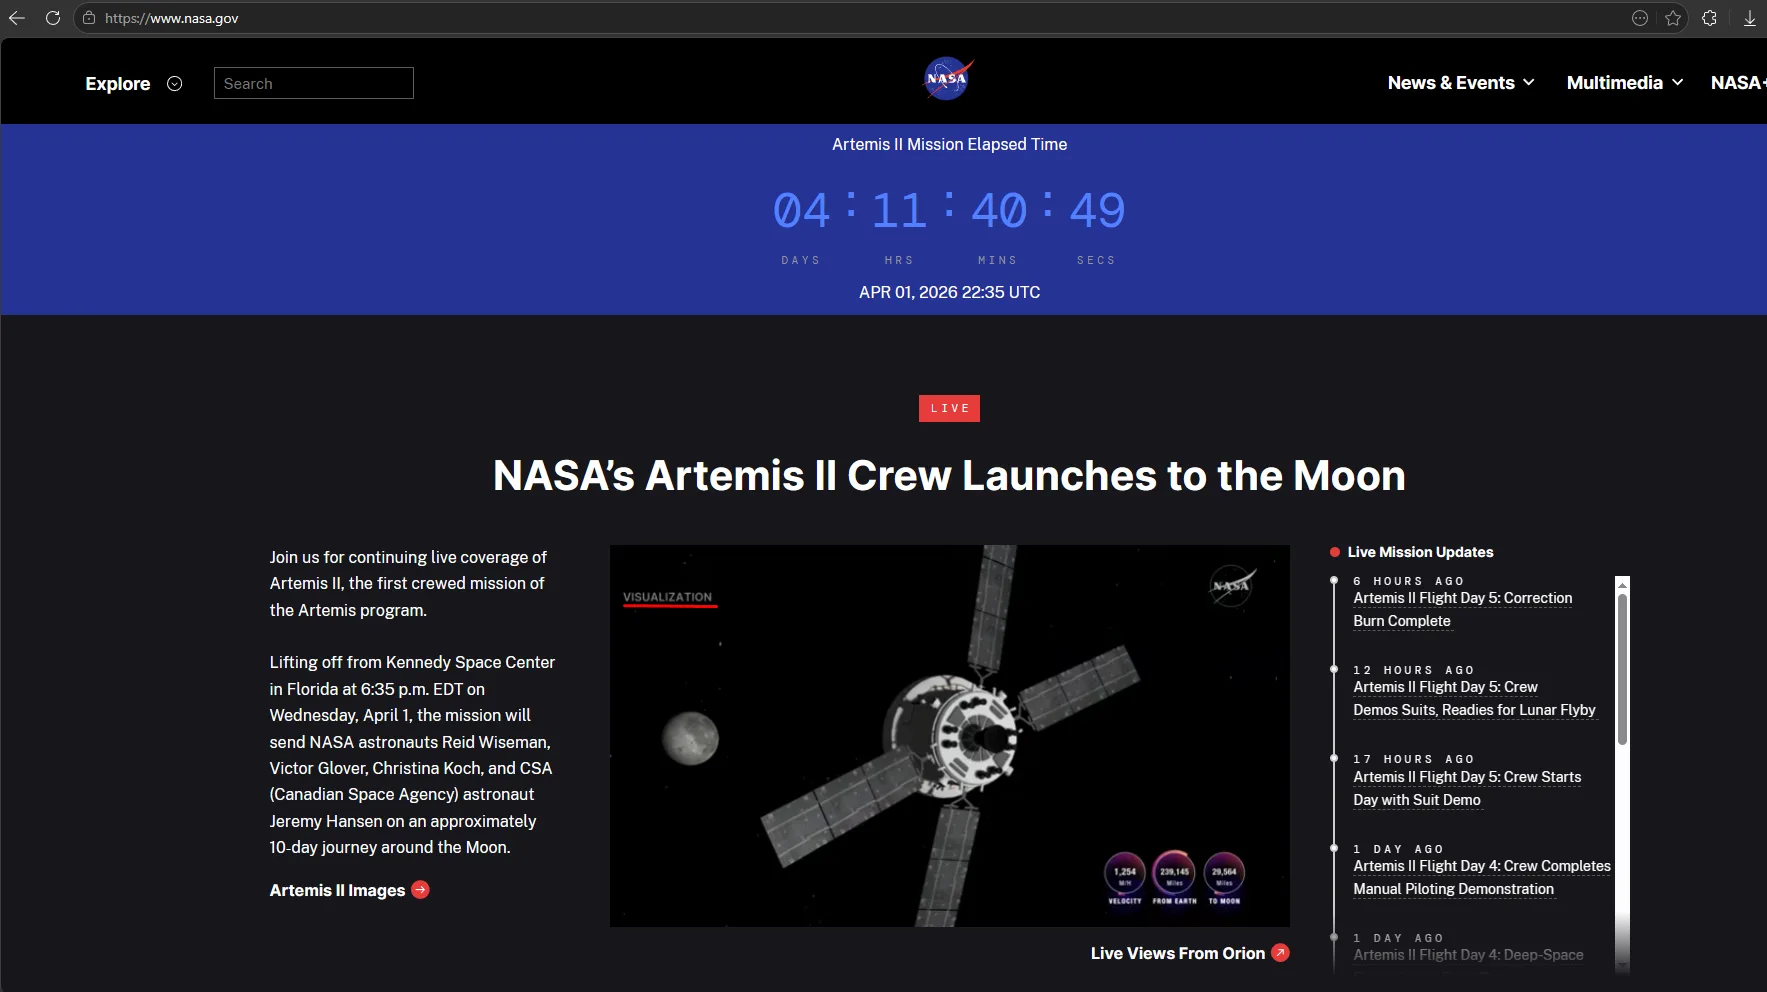This screenshot has height=992, width=1767.
Task: Open the Correction Burn Complete update
Action: point(1461,609)
